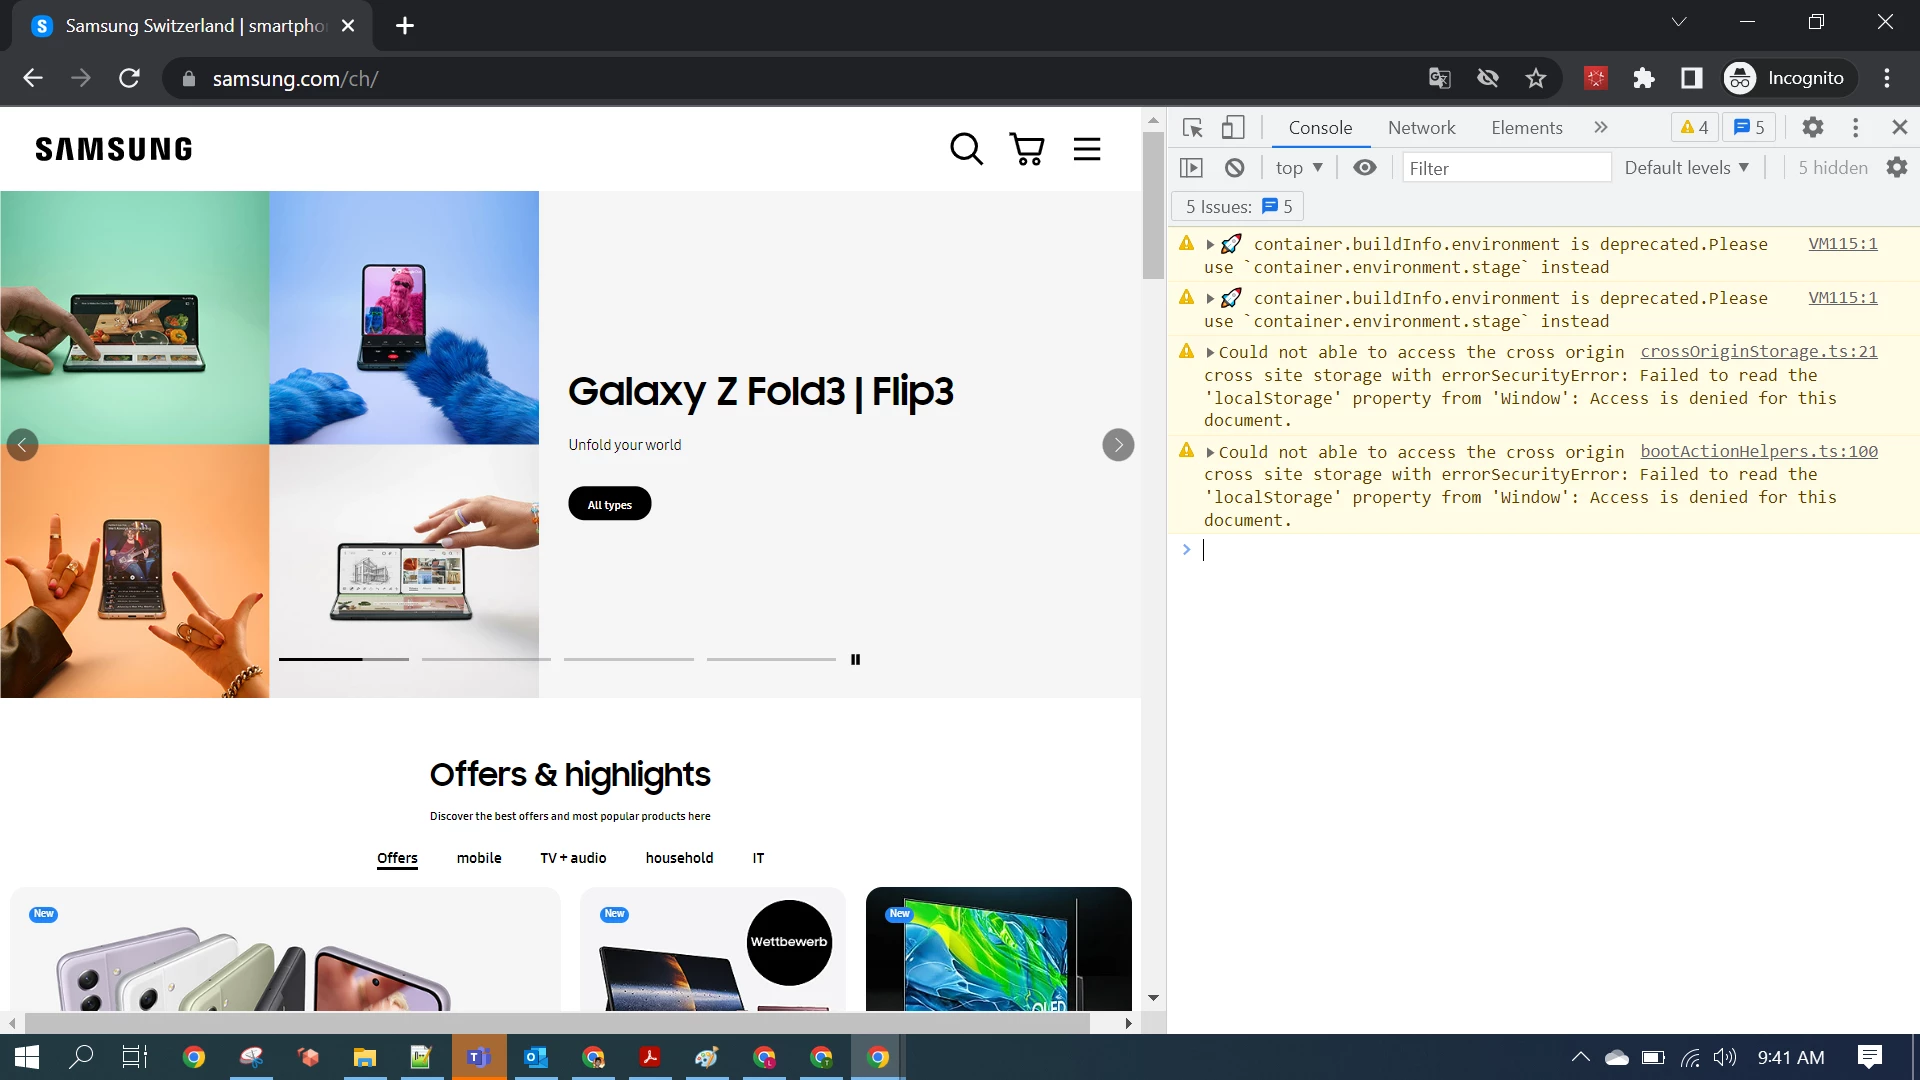Click the Samsung search magnifier icon
Screen dimensions: 1920x1080
(x=966, y=149)
